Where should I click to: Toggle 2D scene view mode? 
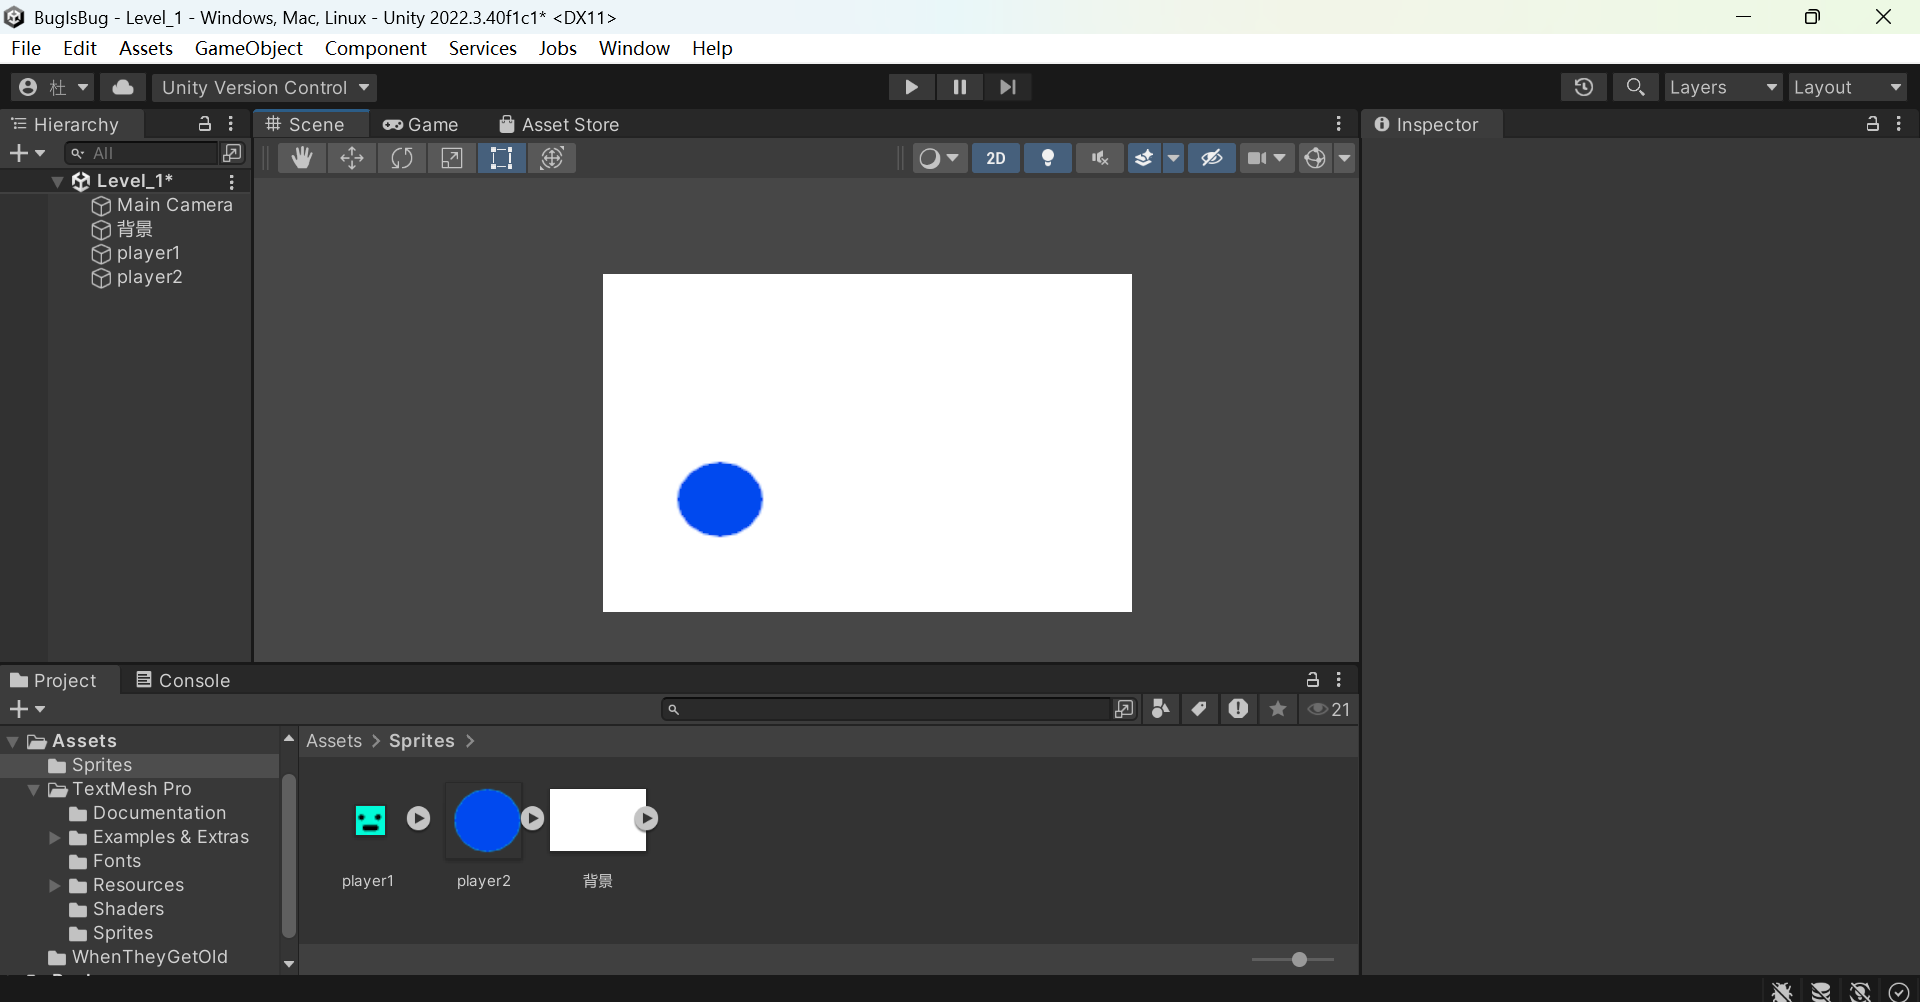pyautogui.click(x=995, y=158)
